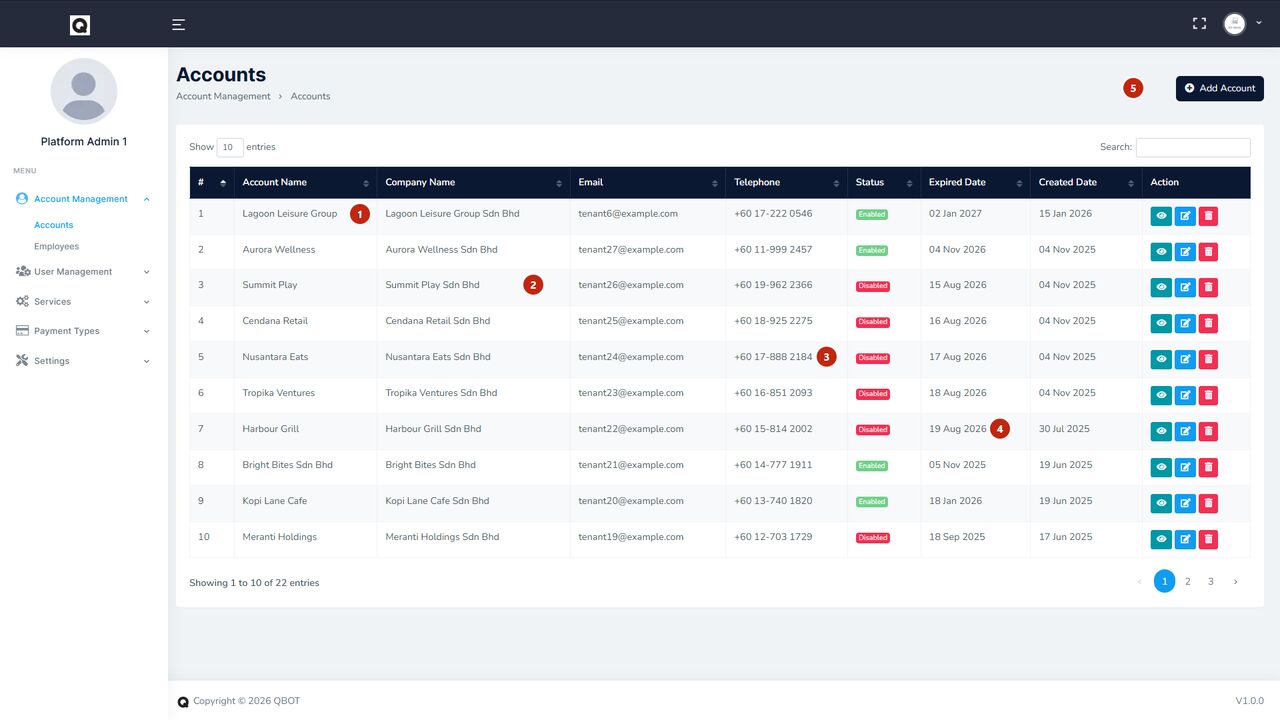Image resolution: width=1280 pixels, height=720 pixels.
Task: Sort table by Status column
Action: click(884, 182)
